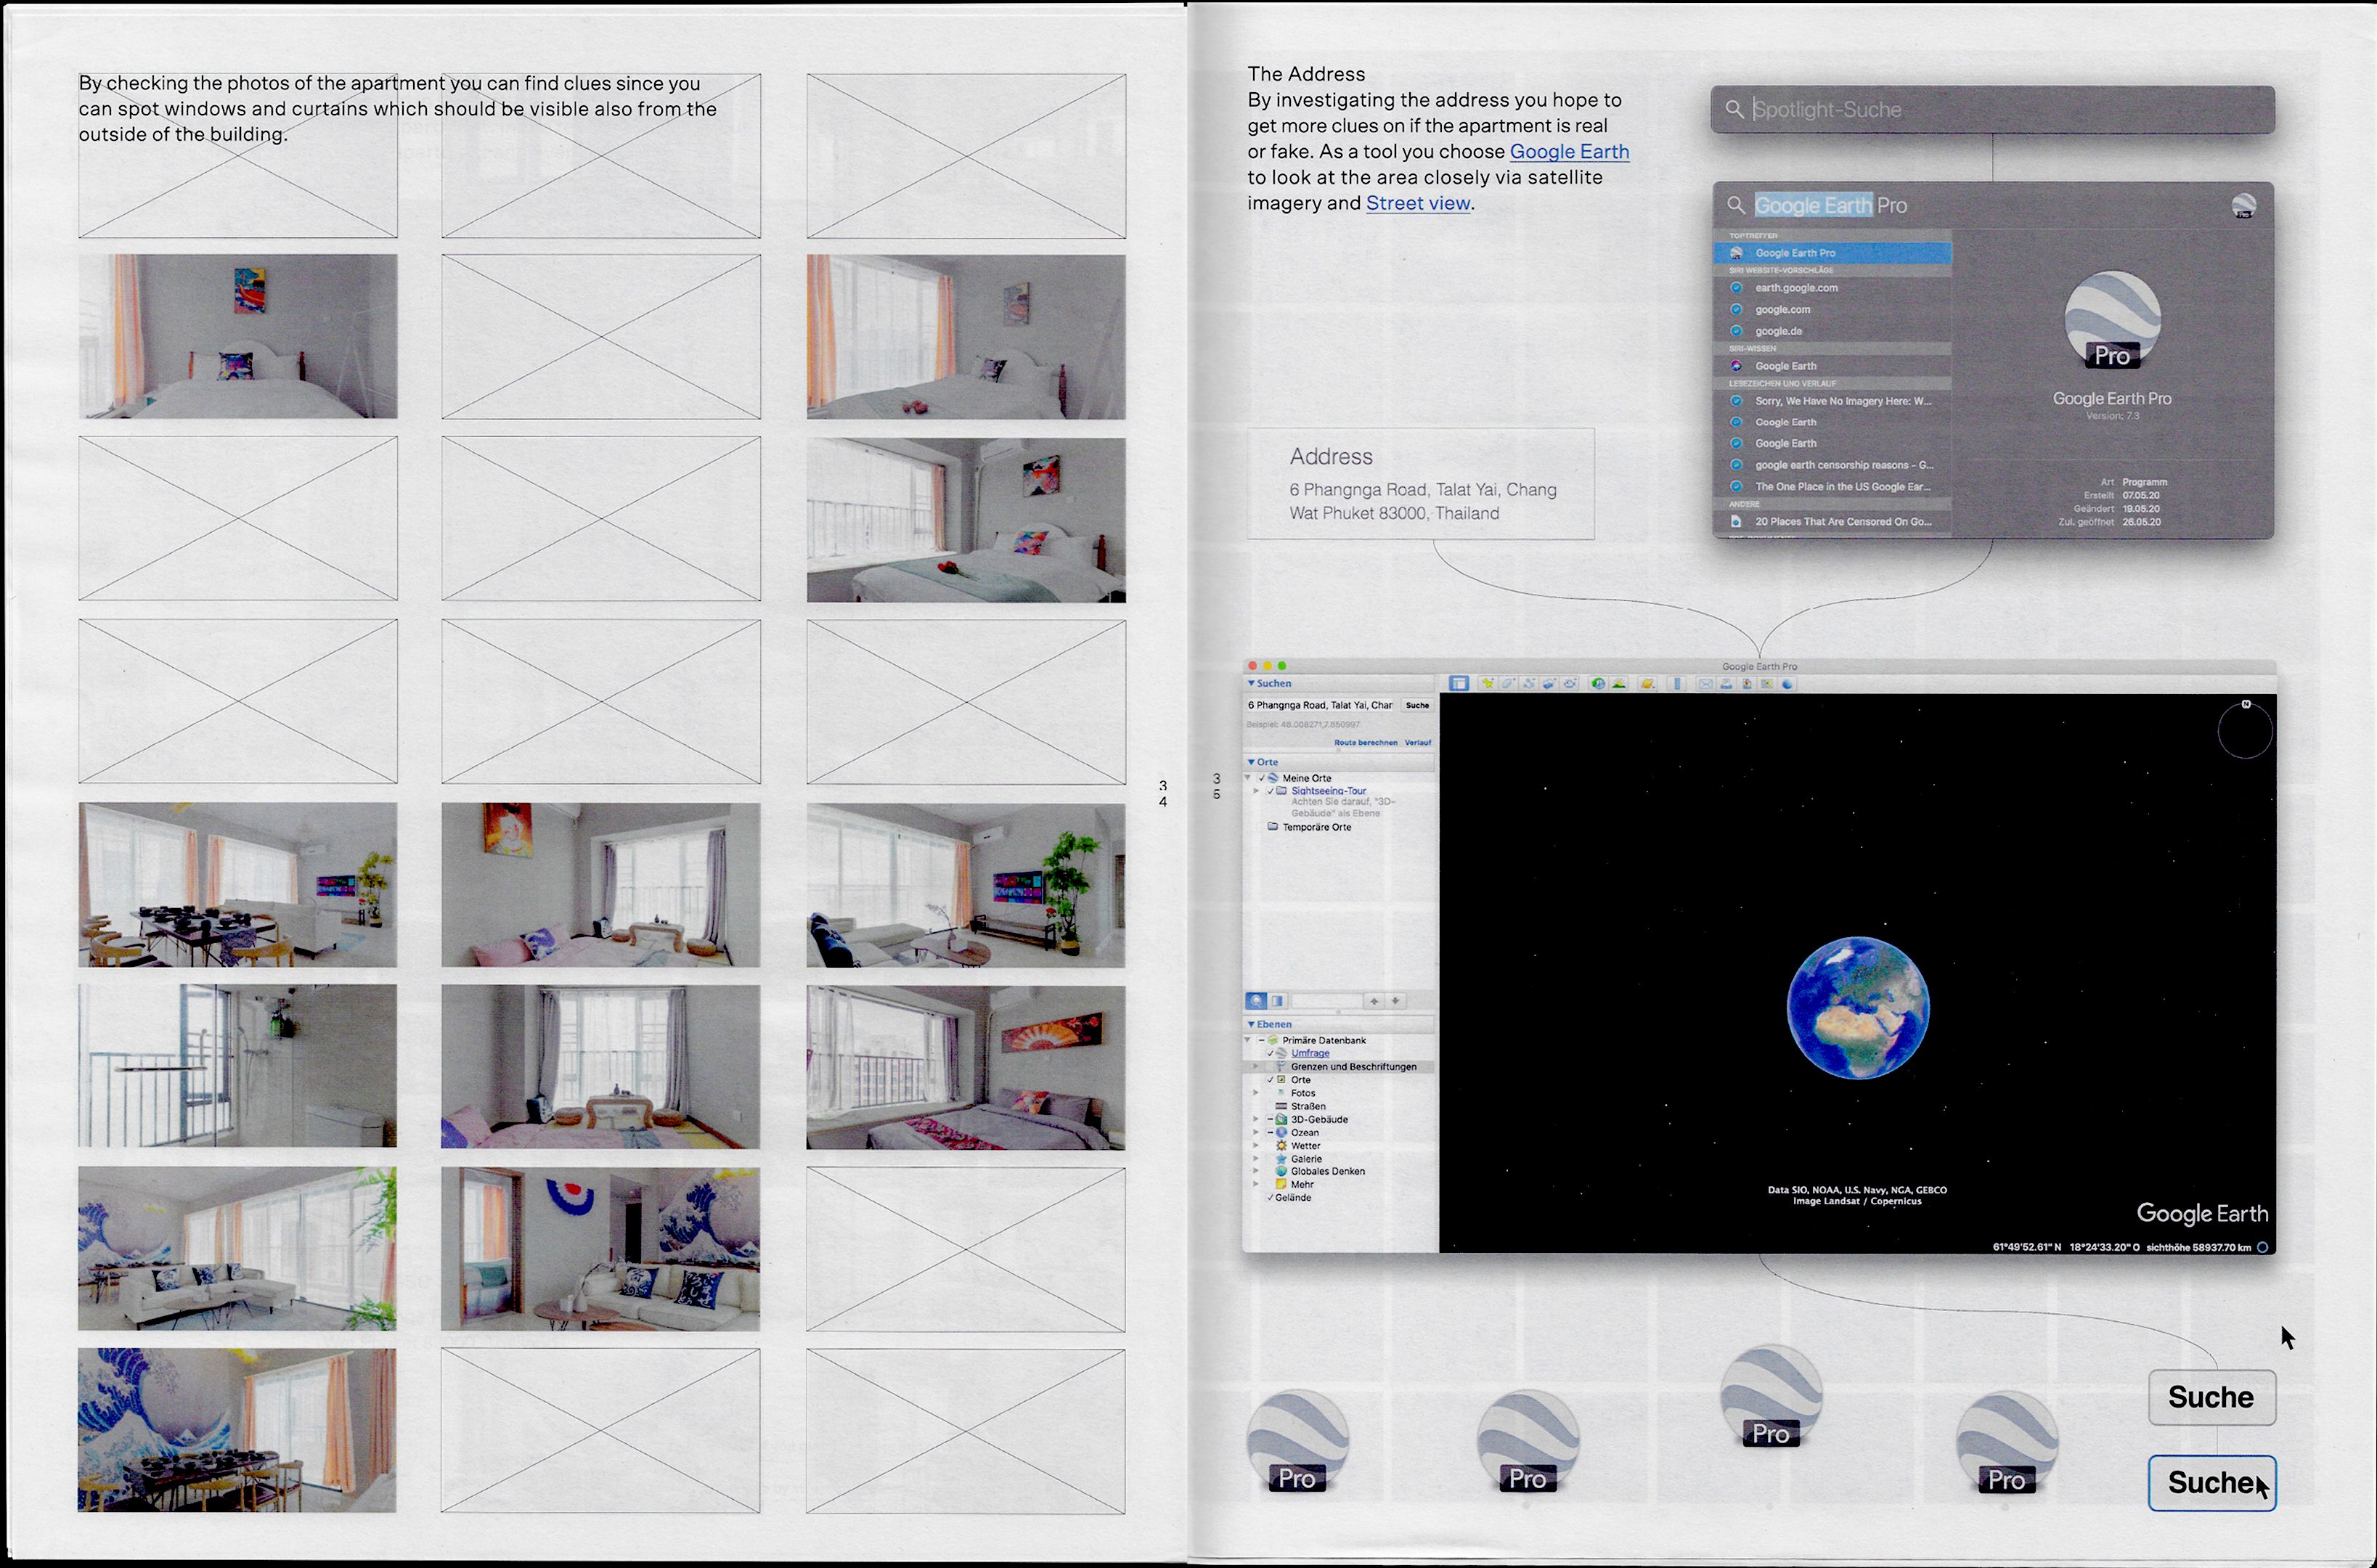Expand the Fotos layer
2377x1568 pixels.
[x=1256, y=1093]
